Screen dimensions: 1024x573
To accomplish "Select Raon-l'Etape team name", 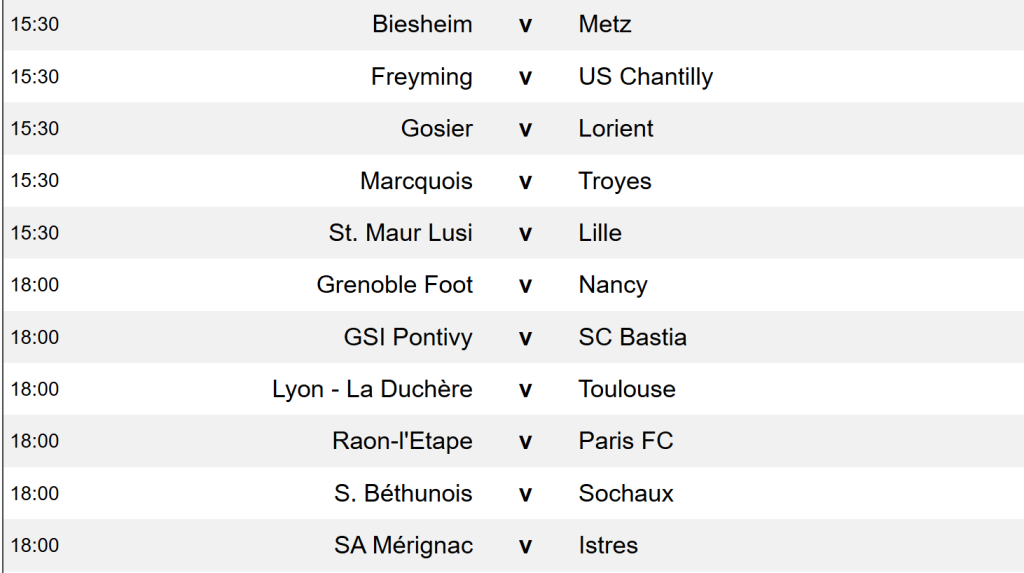I will (x=402, y=441).
